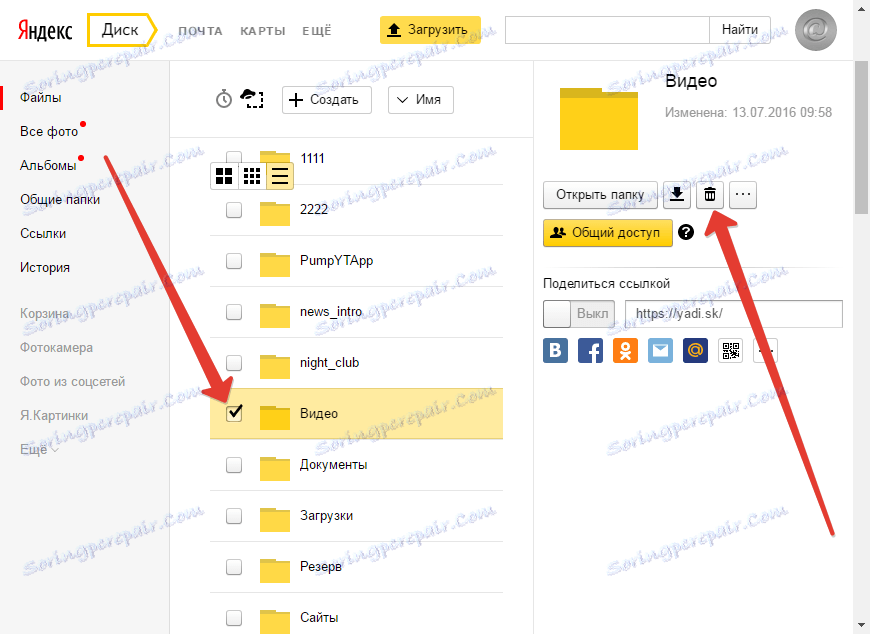Viewport: 870px width, 634px height.
Task: Click the Документы folder icon
Action: [275, 467]
